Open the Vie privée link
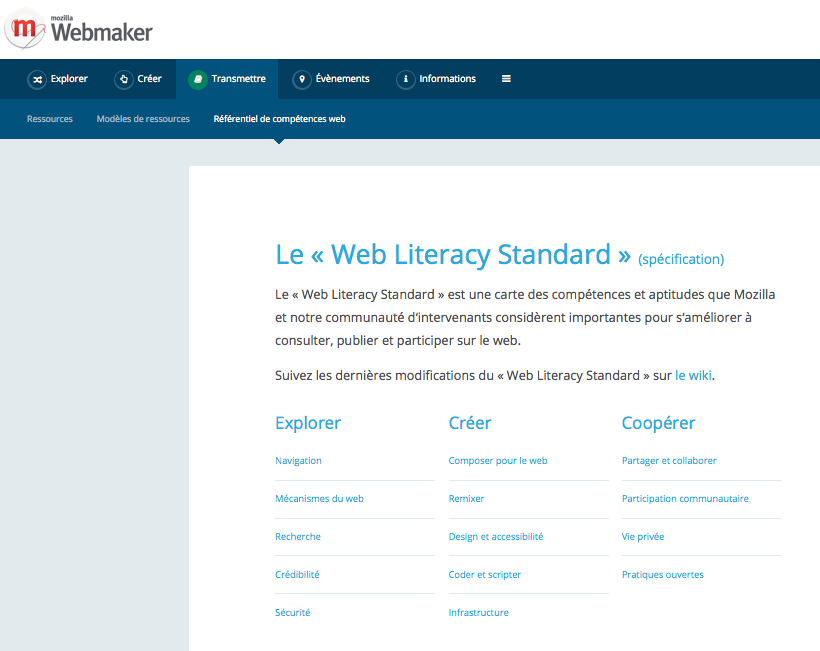This screenshot has height=651, width=820. (x=643, y=536)
